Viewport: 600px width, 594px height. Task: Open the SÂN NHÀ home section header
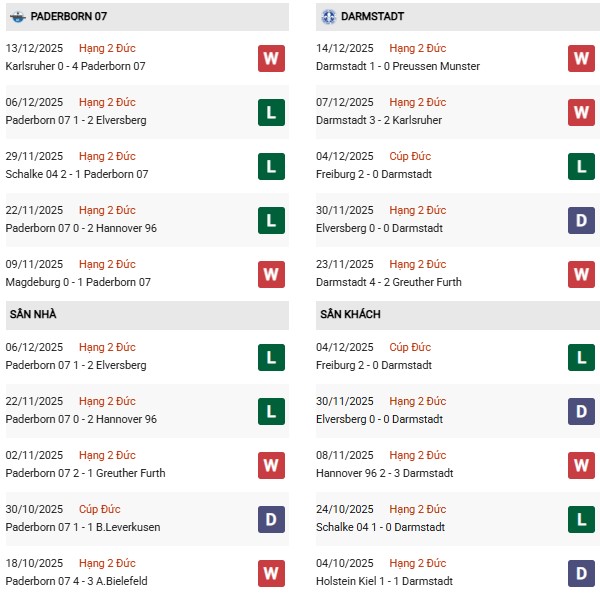pyautogui.click(x=33, y=314)
